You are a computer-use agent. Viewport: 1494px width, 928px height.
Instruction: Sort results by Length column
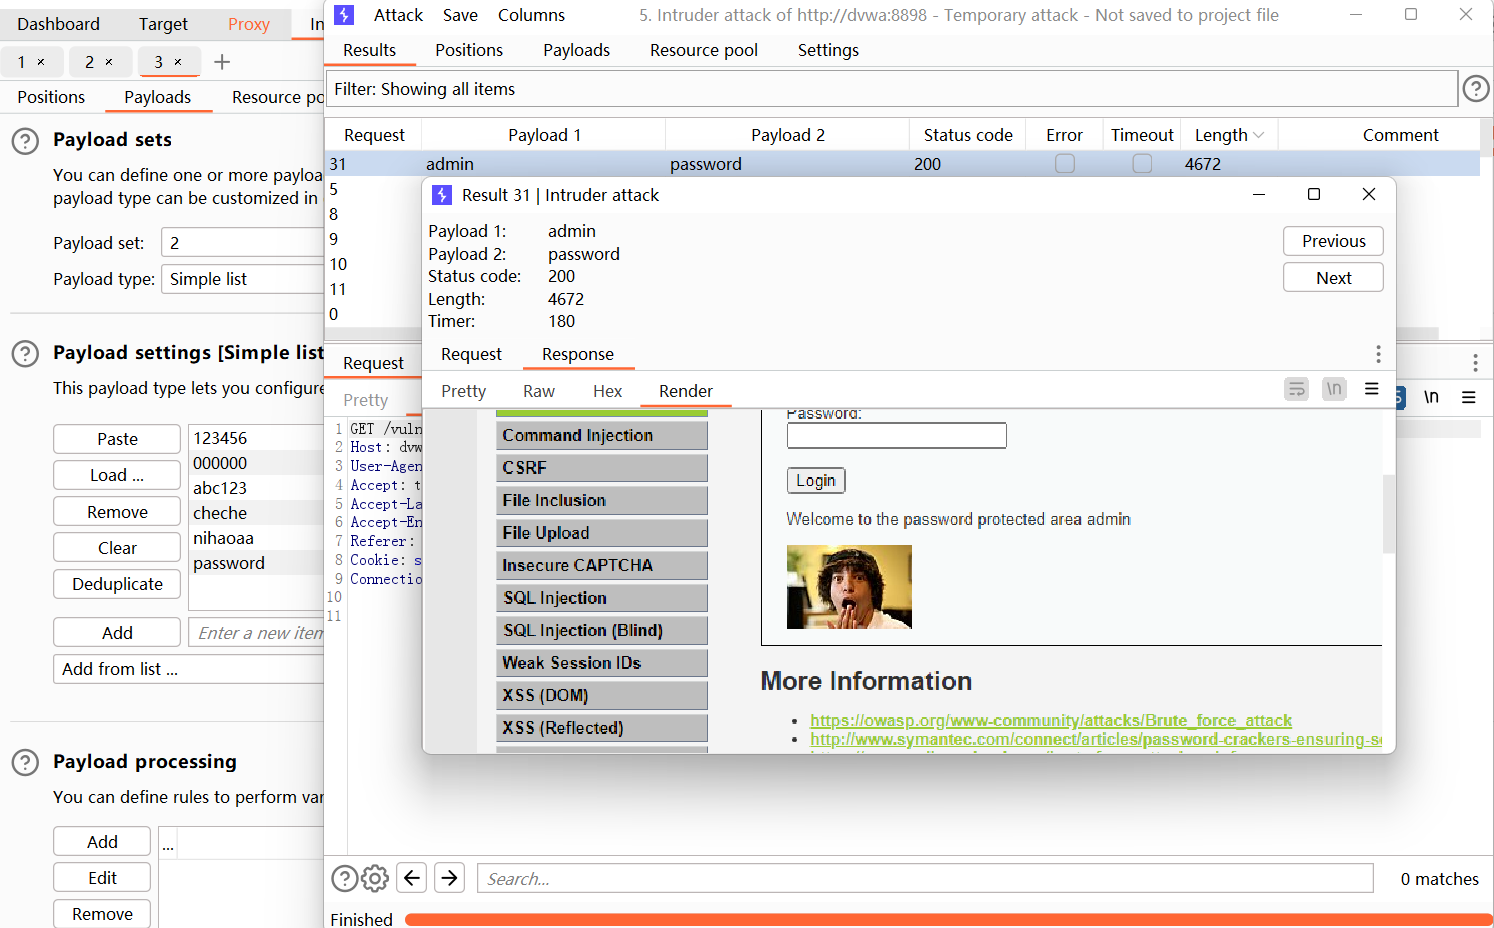(x=1229, y=135)
